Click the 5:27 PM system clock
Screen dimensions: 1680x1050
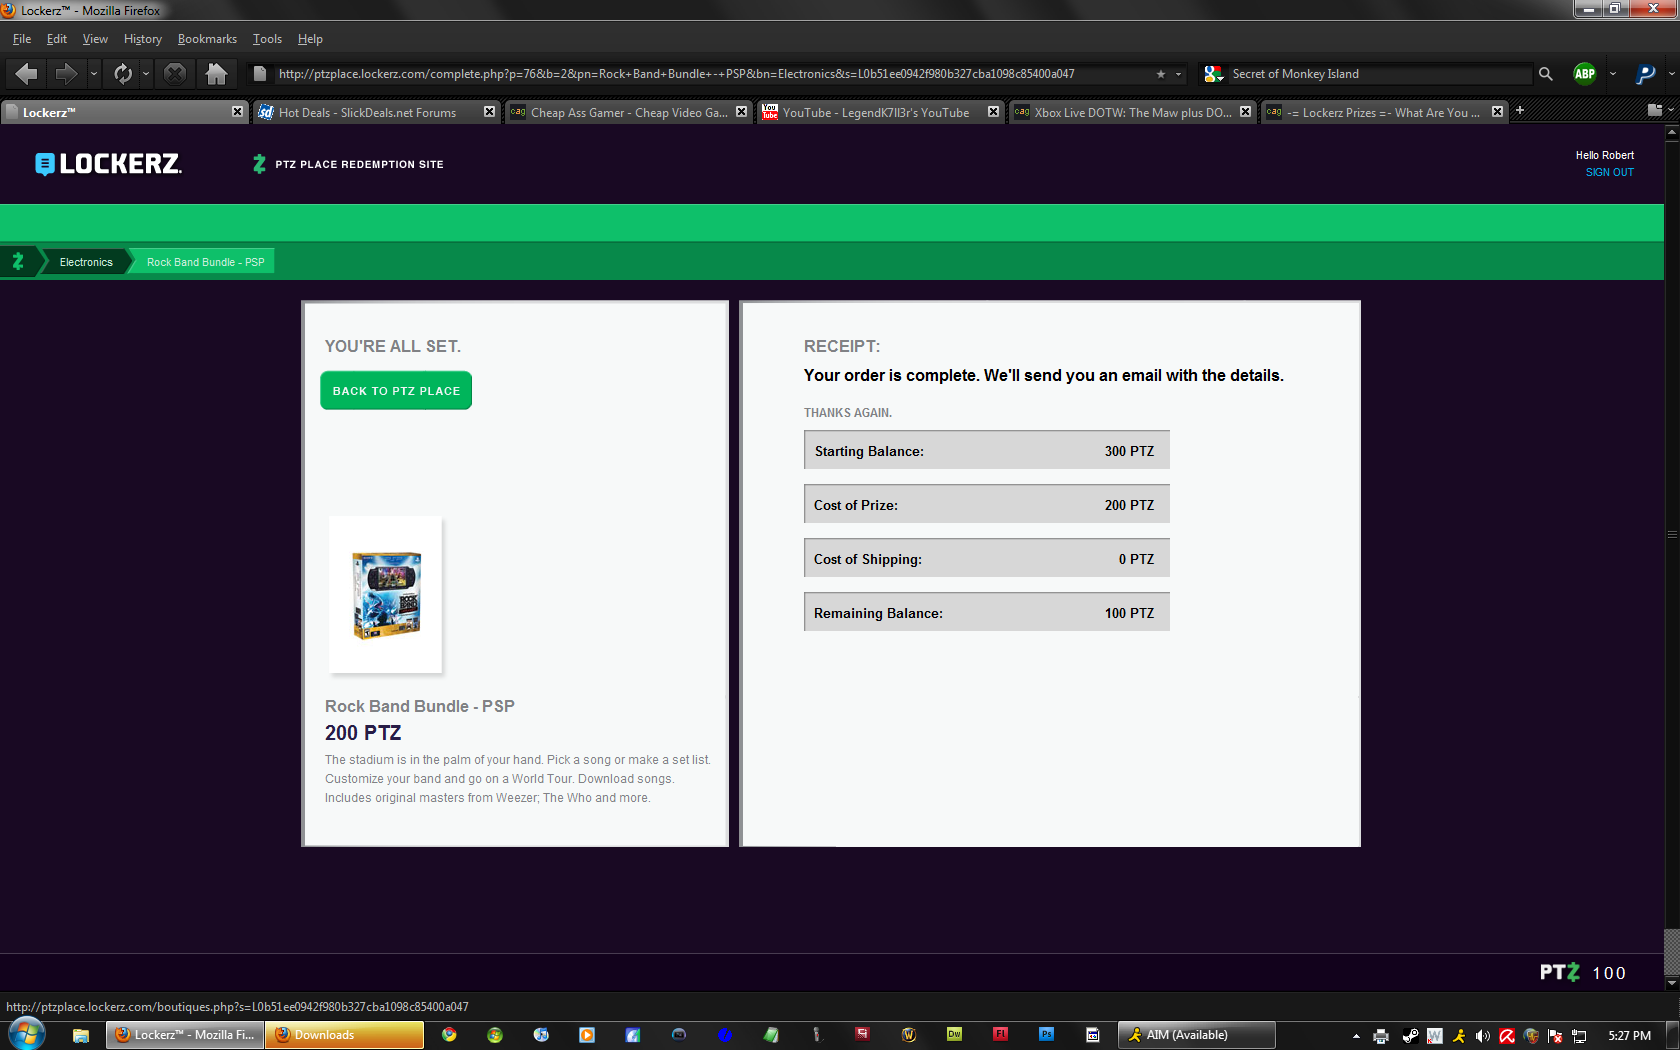(1629, 1036)
